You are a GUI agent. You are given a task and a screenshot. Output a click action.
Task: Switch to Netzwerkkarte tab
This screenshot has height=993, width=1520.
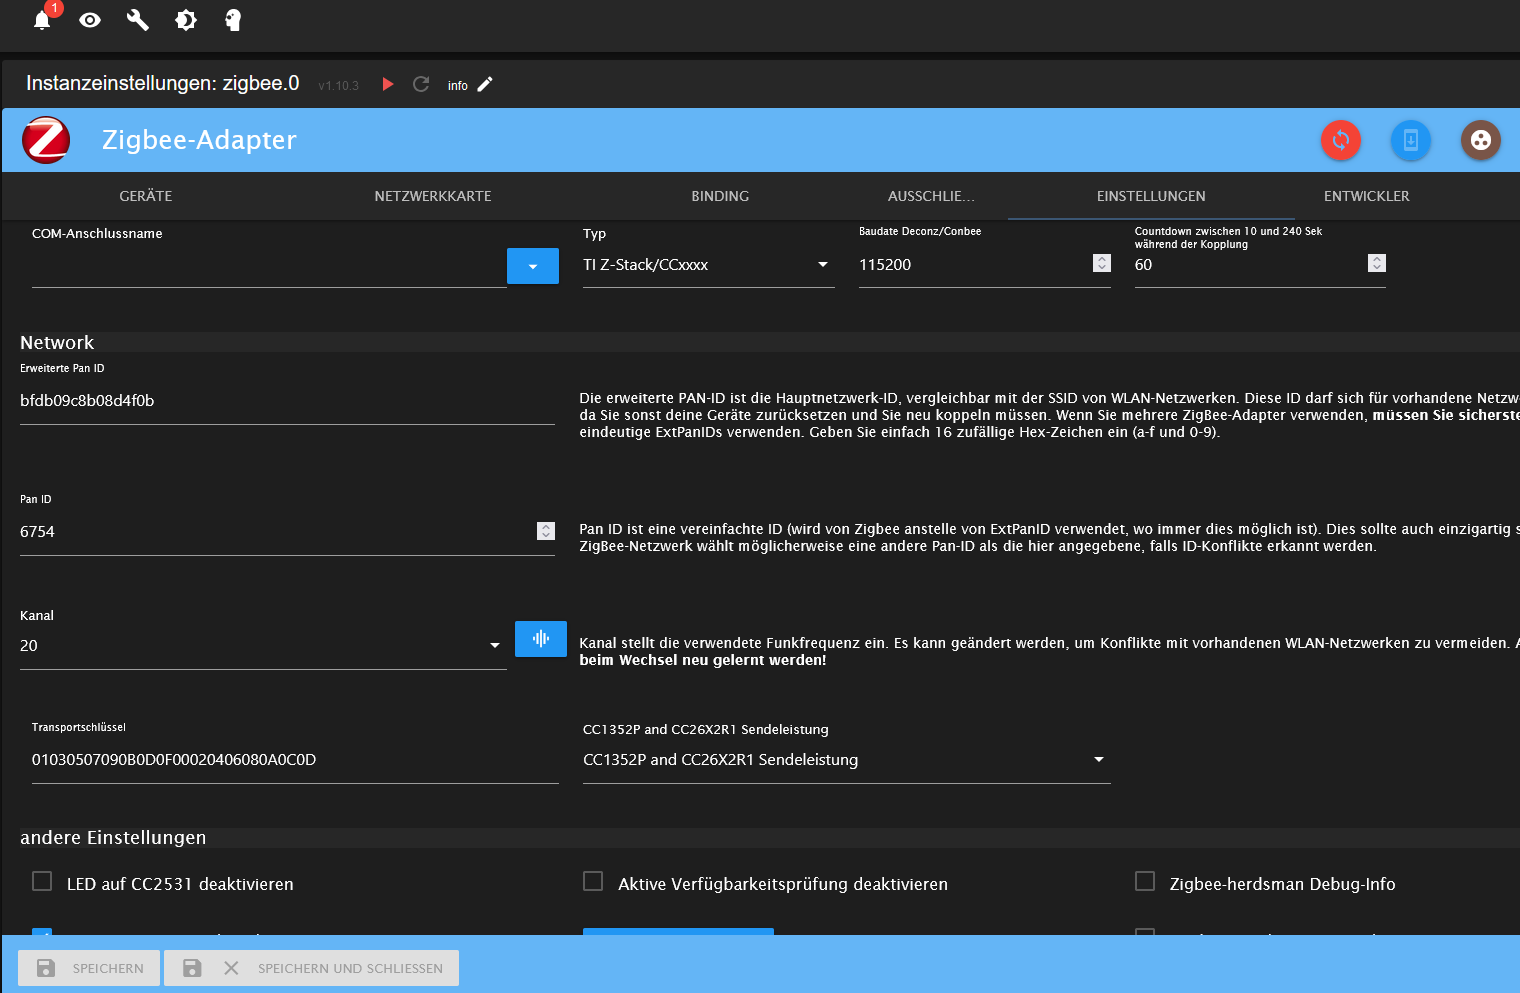pos(433,196)
